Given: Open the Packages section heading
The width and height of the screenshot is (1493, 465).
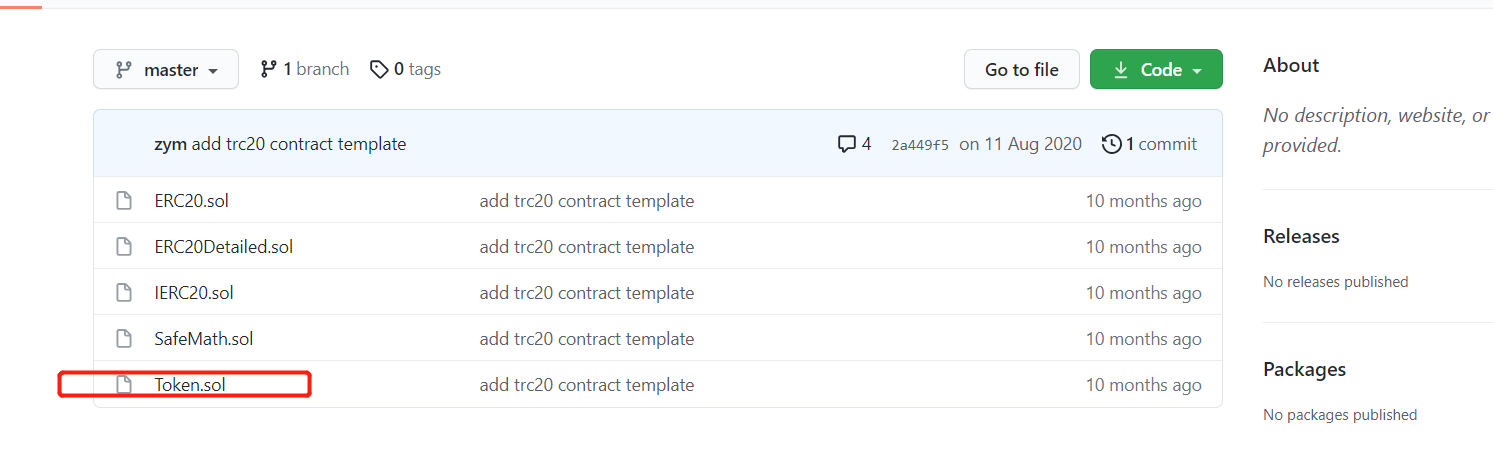Looking at the screenshot, I should 1304,369.
